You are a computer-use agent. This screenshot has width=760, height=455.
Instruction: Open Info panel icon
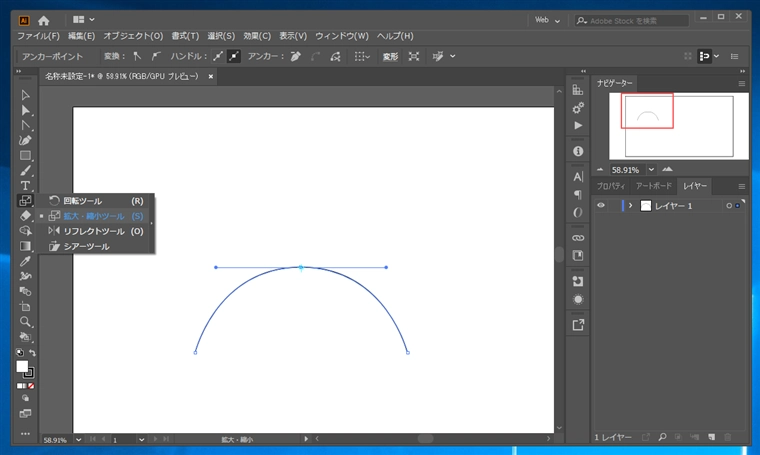point(578,151)
